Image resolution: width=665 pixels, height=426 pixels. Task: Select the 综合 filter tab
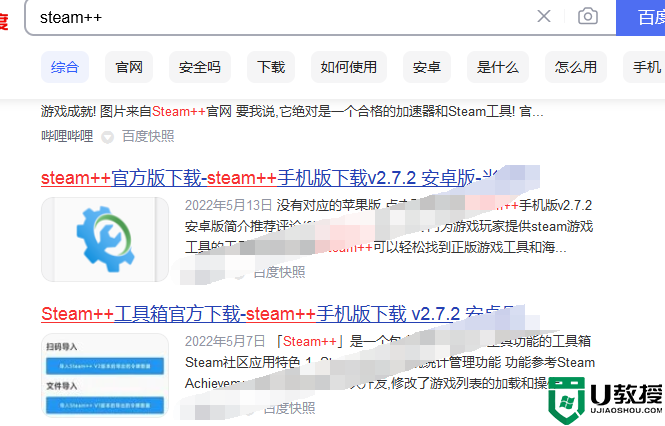(x=65, y=67)
